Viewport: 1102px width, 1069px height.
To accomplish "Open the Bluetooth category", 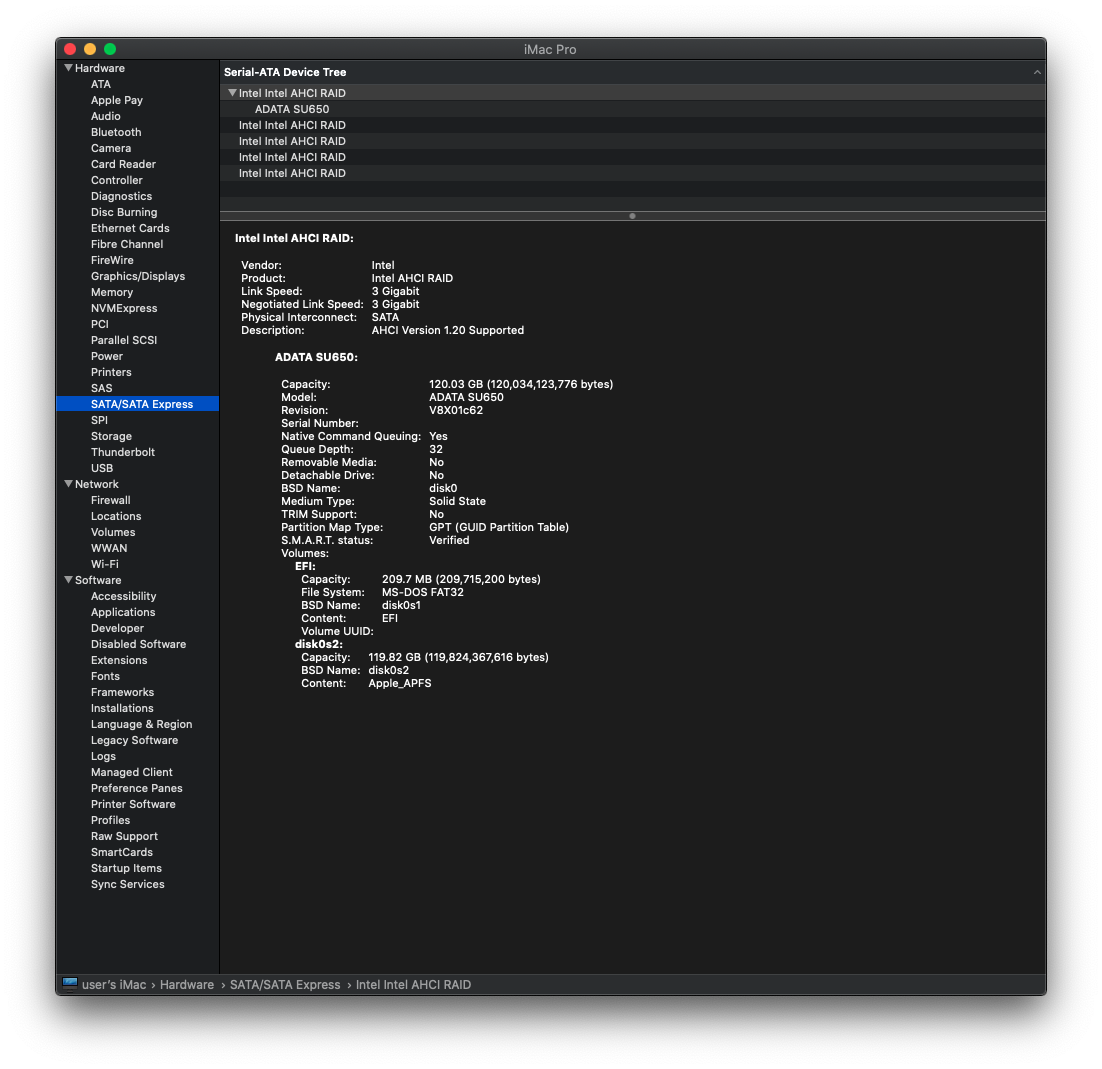I will pyautogui.click(x=116, y=132).
